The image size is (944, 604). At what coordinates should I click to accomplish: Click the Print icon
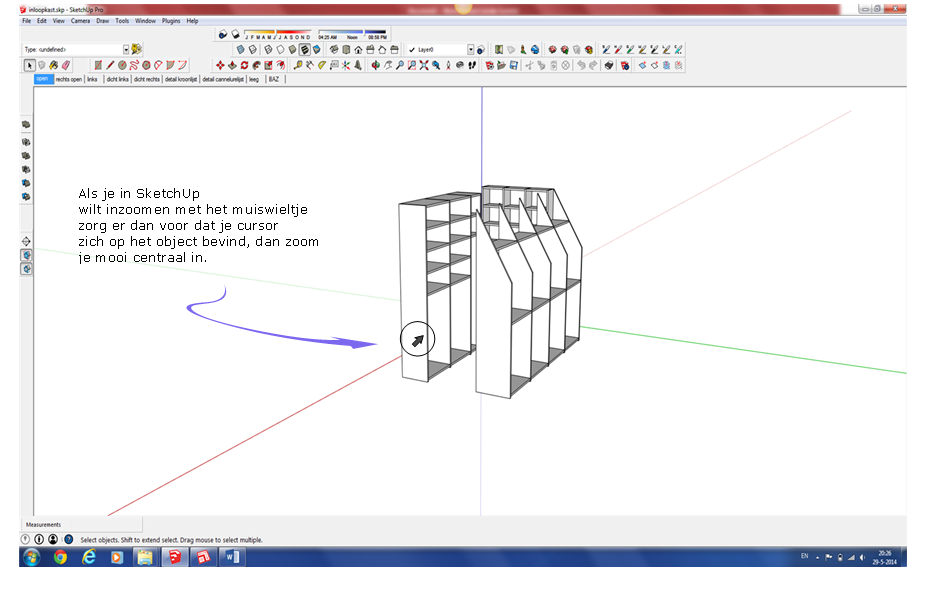[609, 65]
